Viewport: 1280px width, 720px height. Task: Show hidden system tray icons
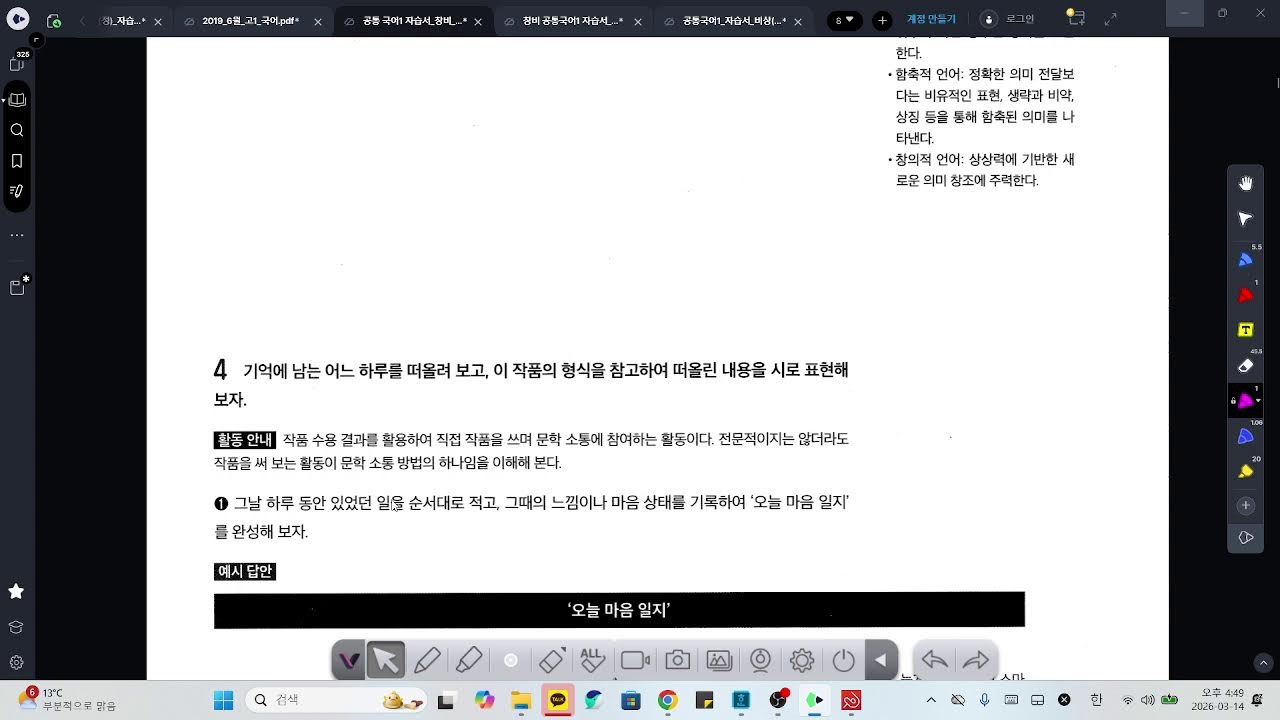point(931,700)
